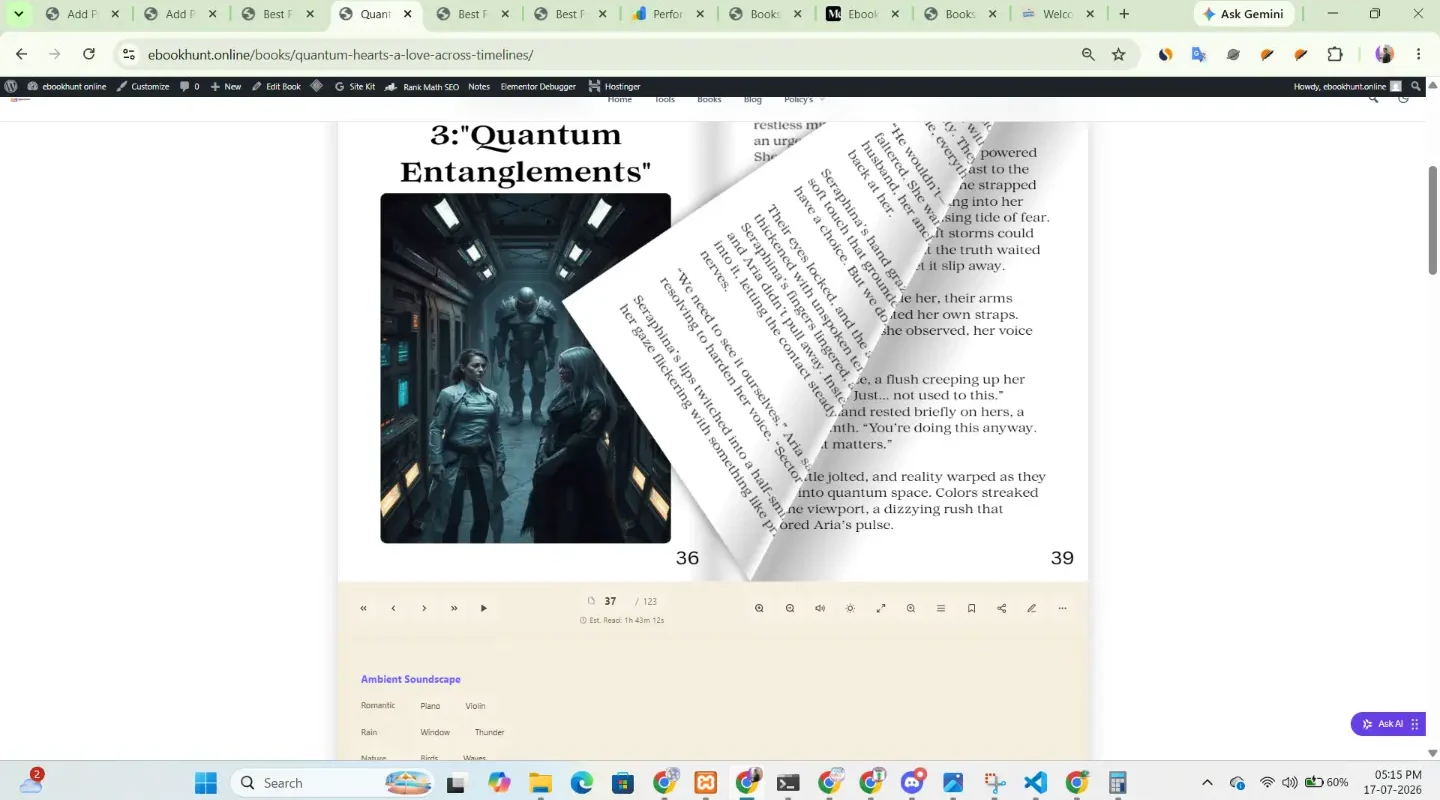Toggle brightness/light mode sun icon

pos(850,608)
